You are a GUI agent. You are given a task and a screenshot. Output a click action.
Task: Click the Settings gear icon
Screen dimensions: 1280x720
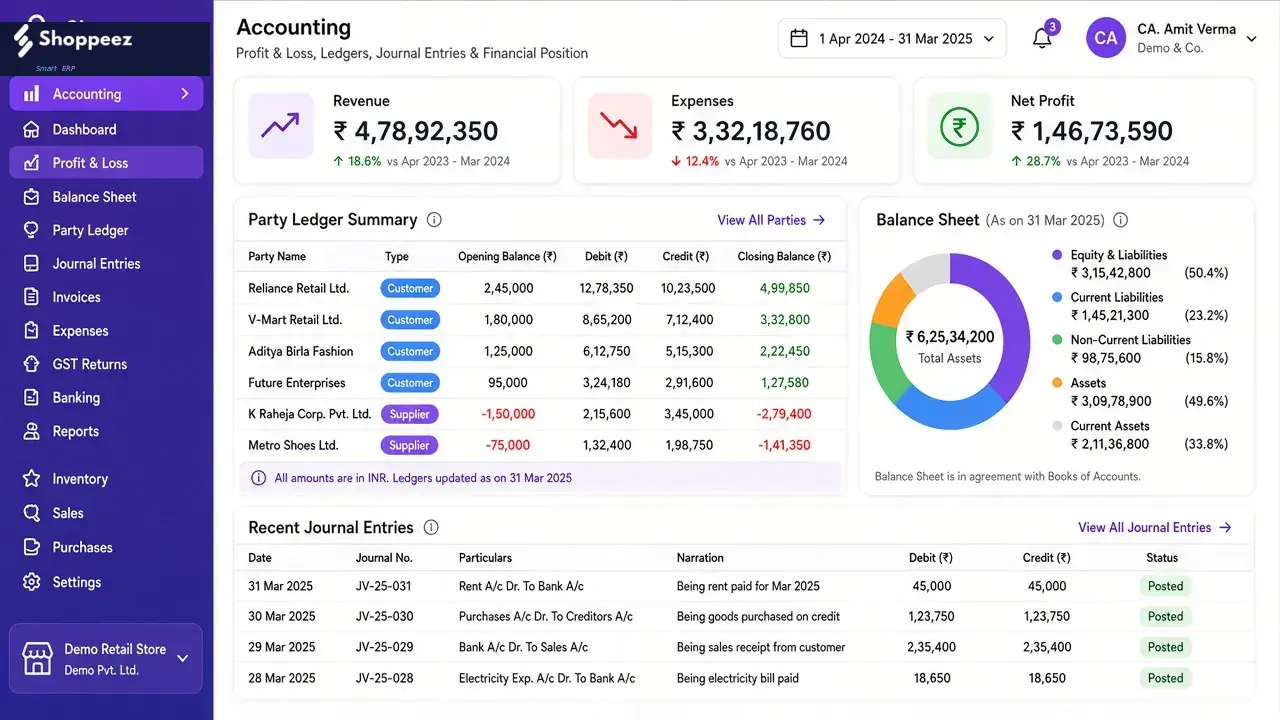click(x=32, y=582)
